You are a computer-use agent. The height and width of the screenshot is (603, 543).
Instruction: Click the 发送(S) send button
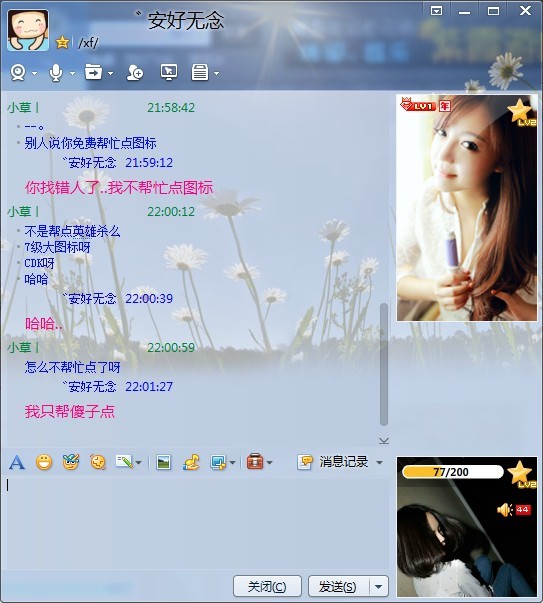click(338, 586)
